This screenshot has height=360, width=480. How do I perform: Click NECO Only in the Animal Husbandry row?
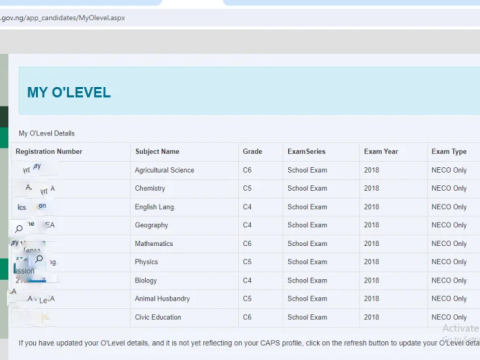click(x=449, y=299)
